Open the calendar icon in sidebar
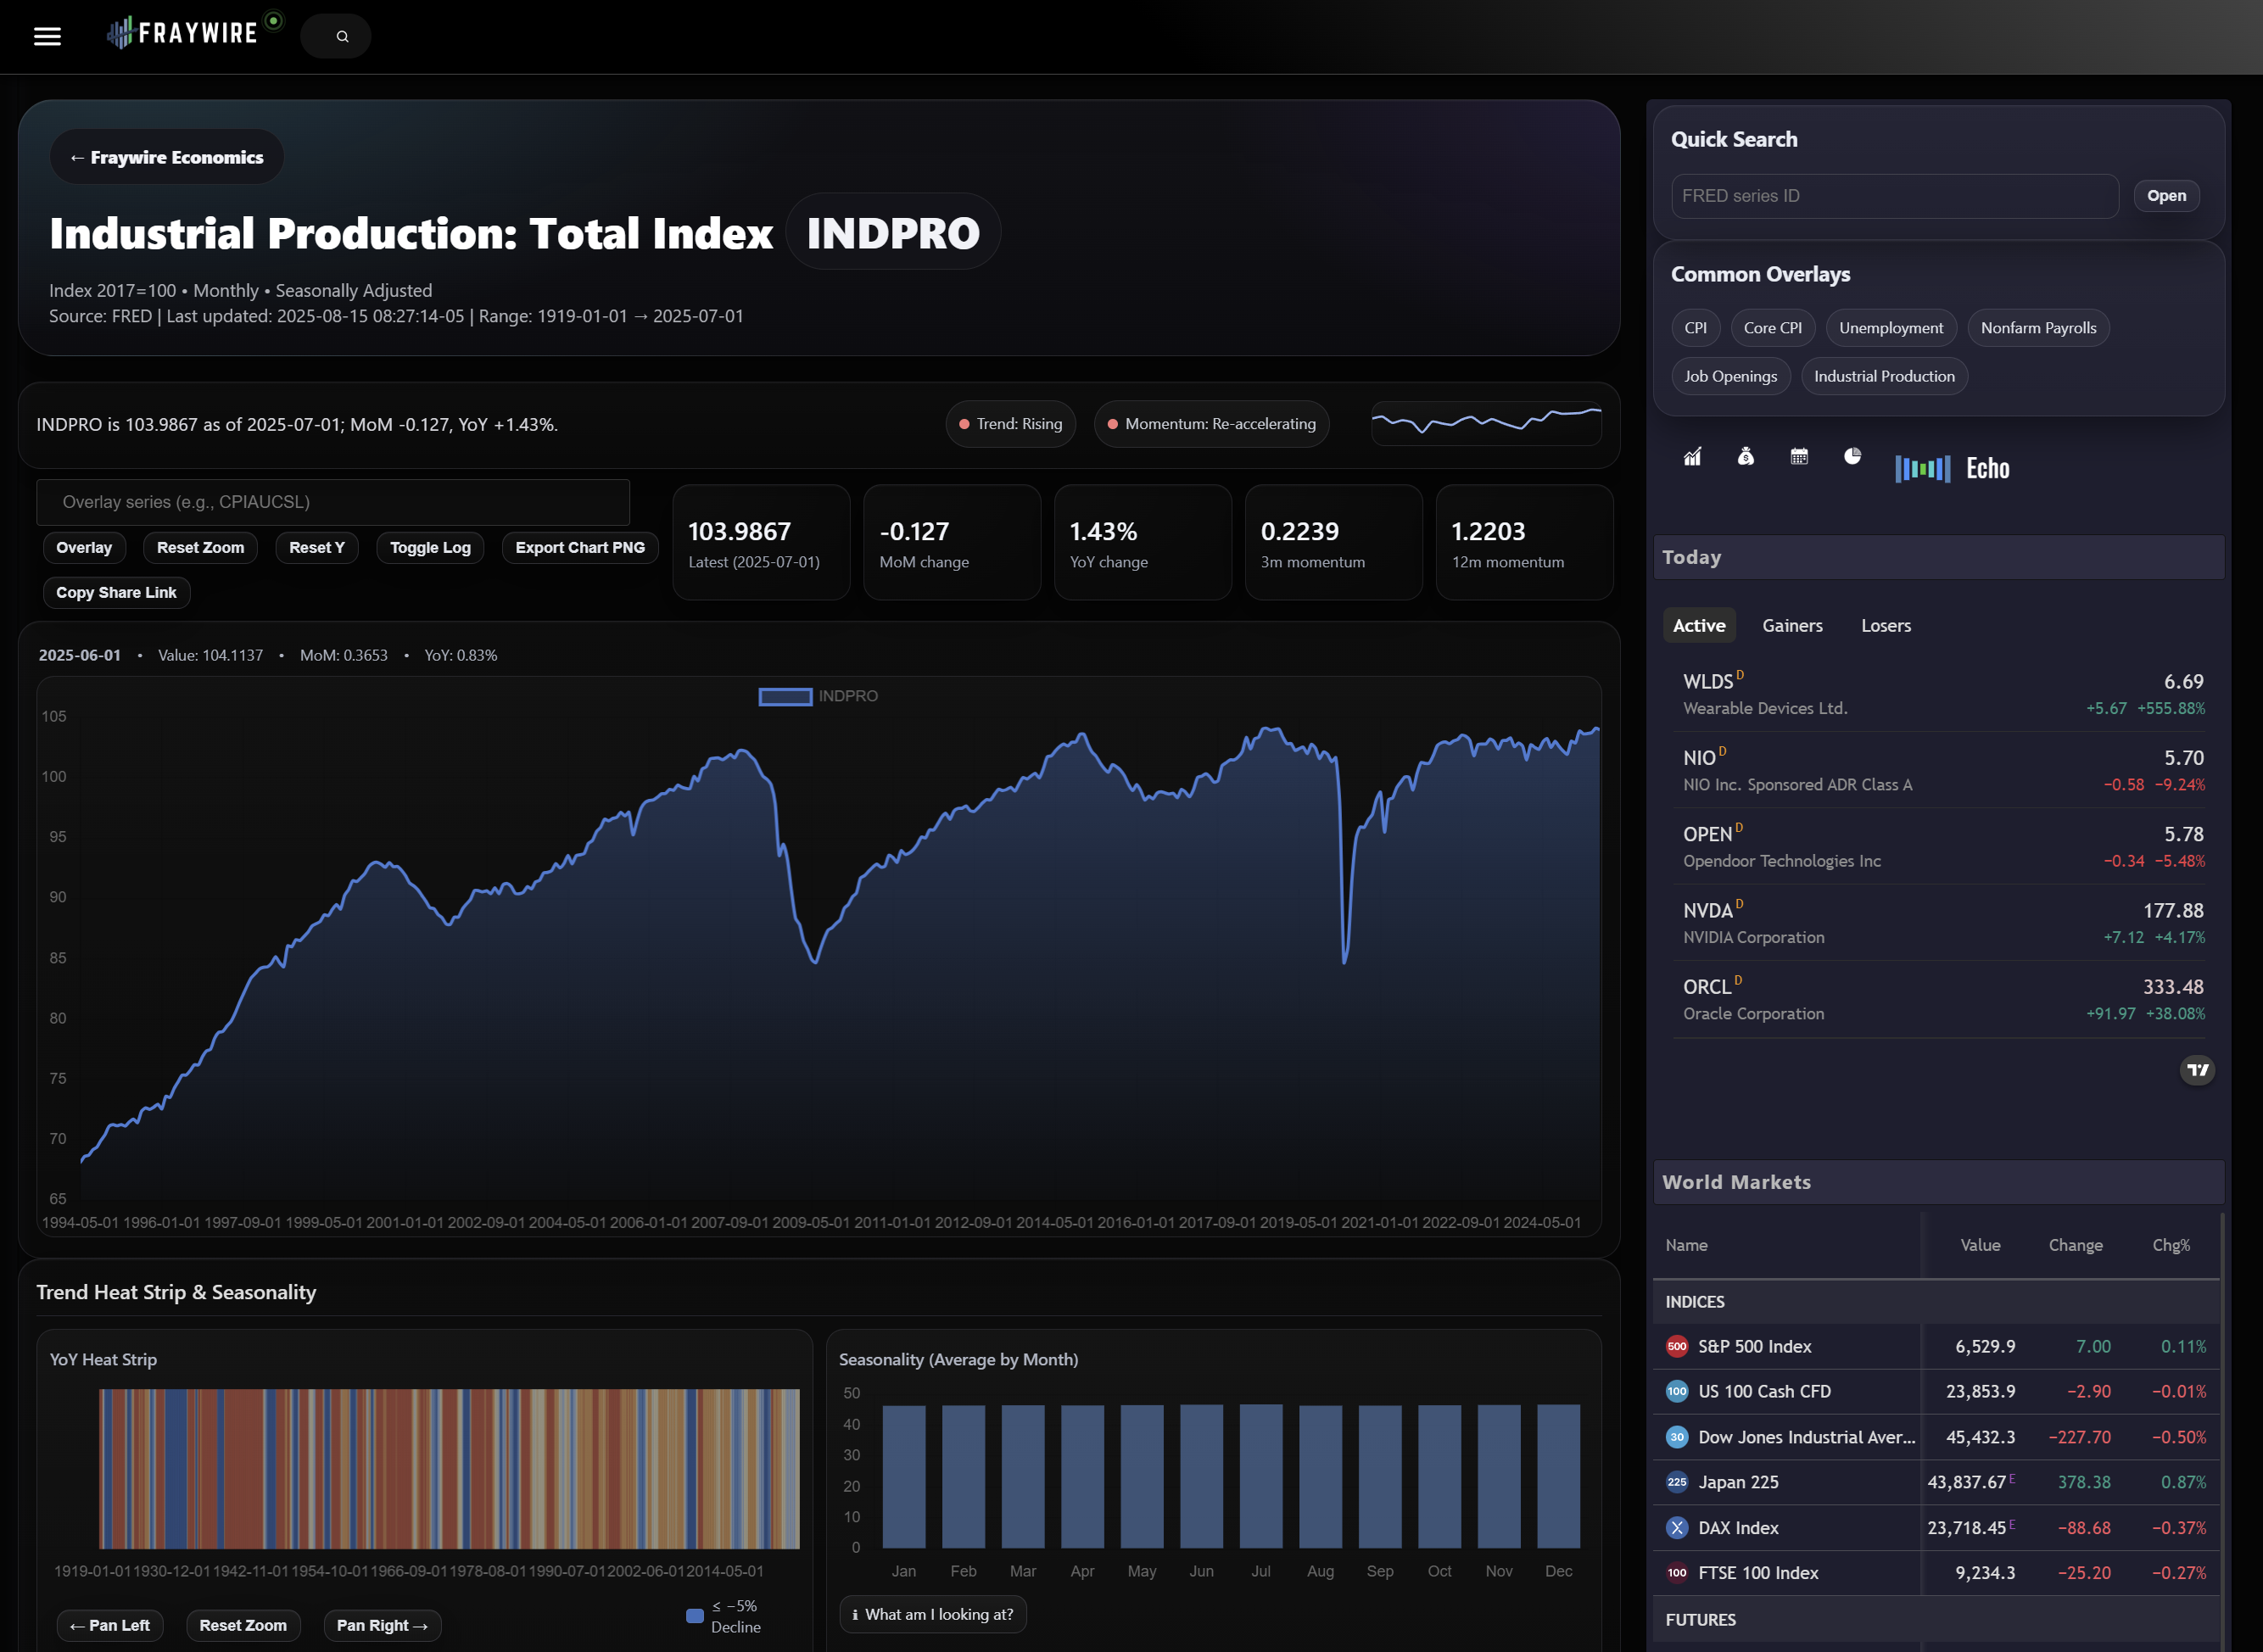2263x1652 pixels. (x=1799, y=457)
